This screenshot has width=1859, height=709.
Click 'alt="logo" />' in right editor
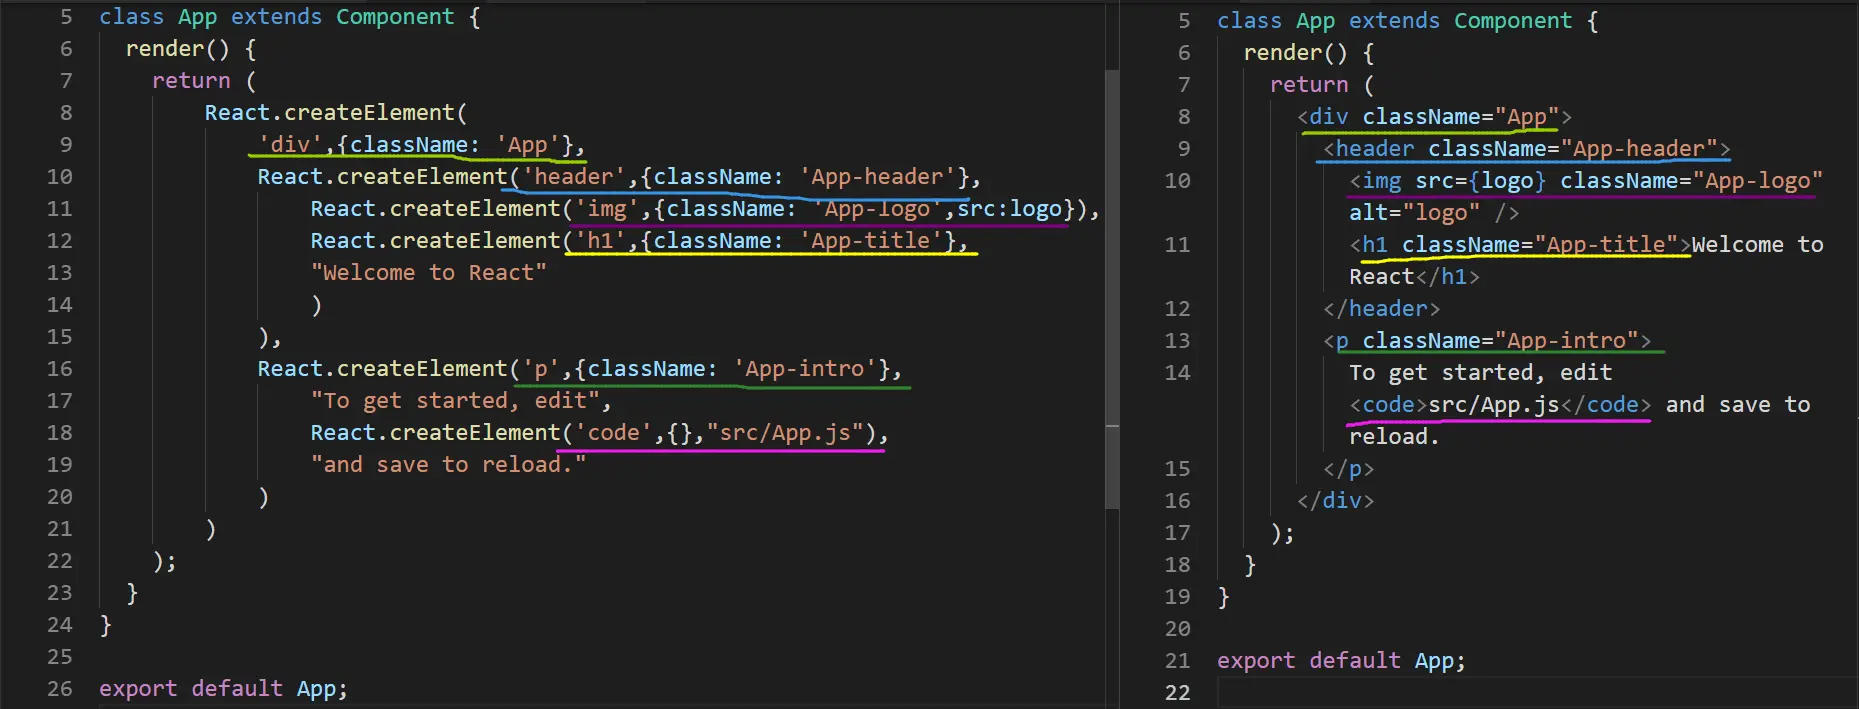point(1434,213)
